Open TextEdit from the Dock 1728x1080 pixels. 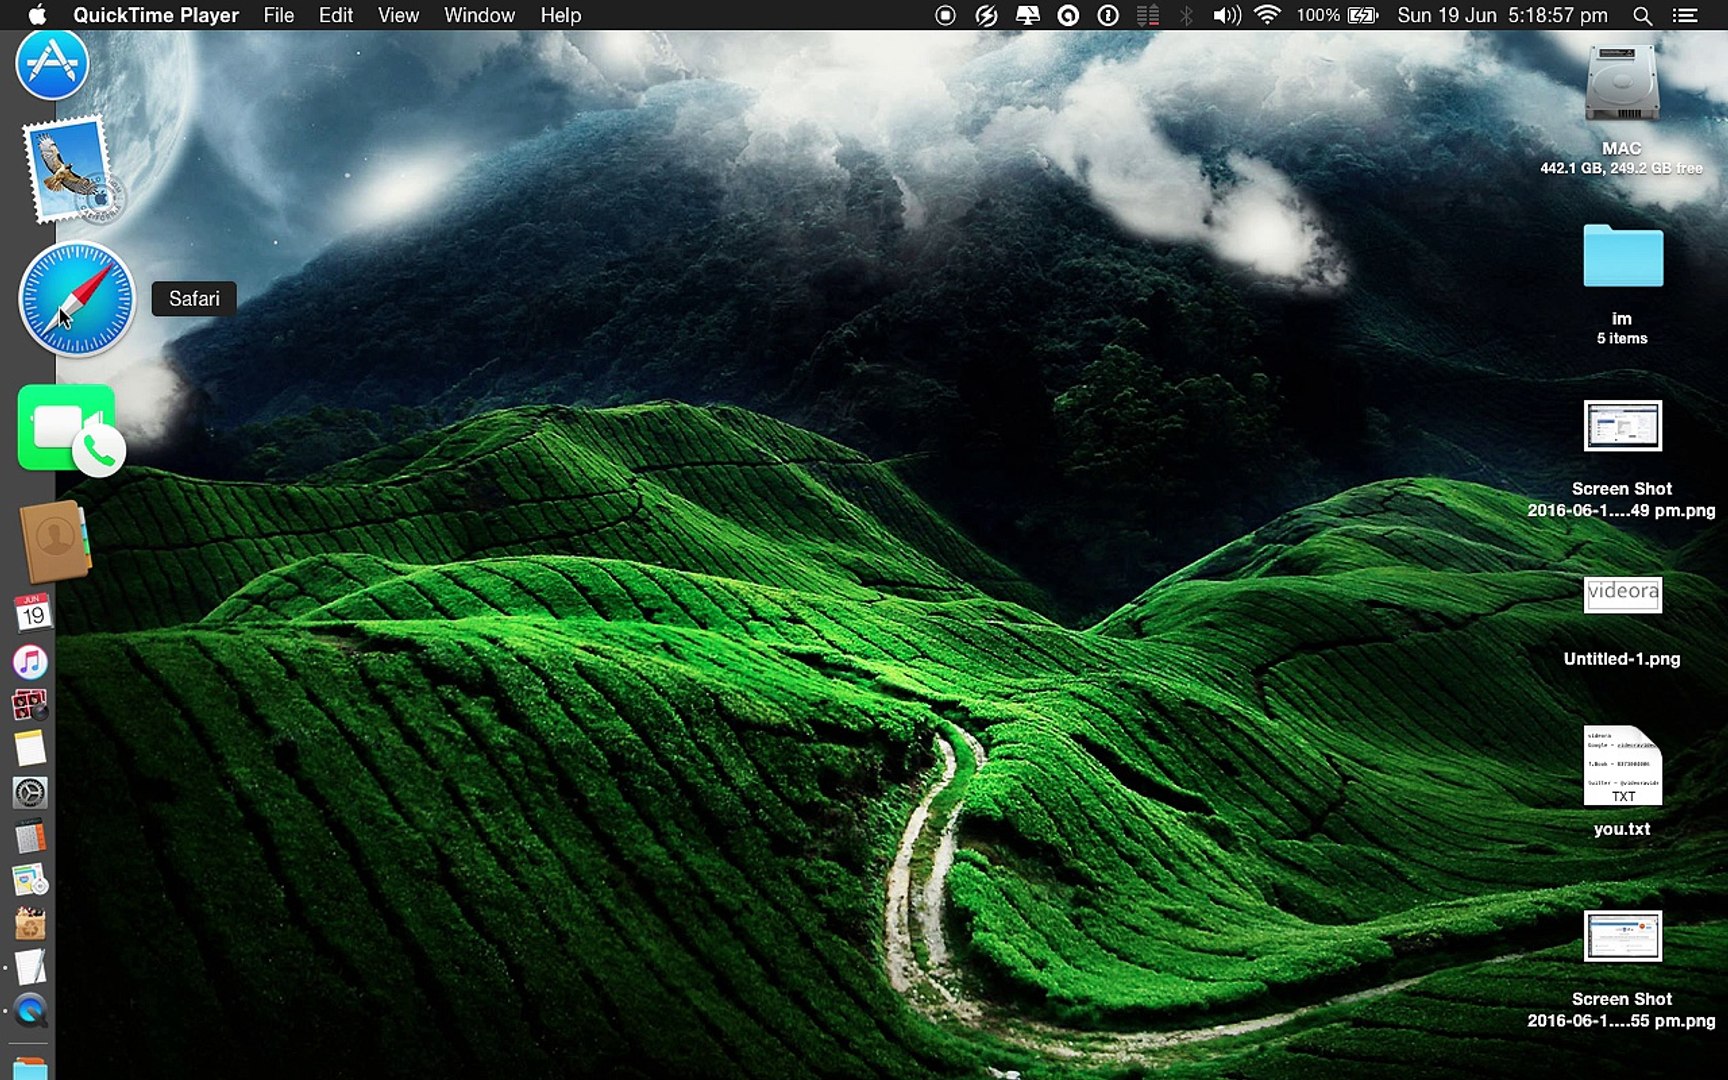tap(30, 967)
